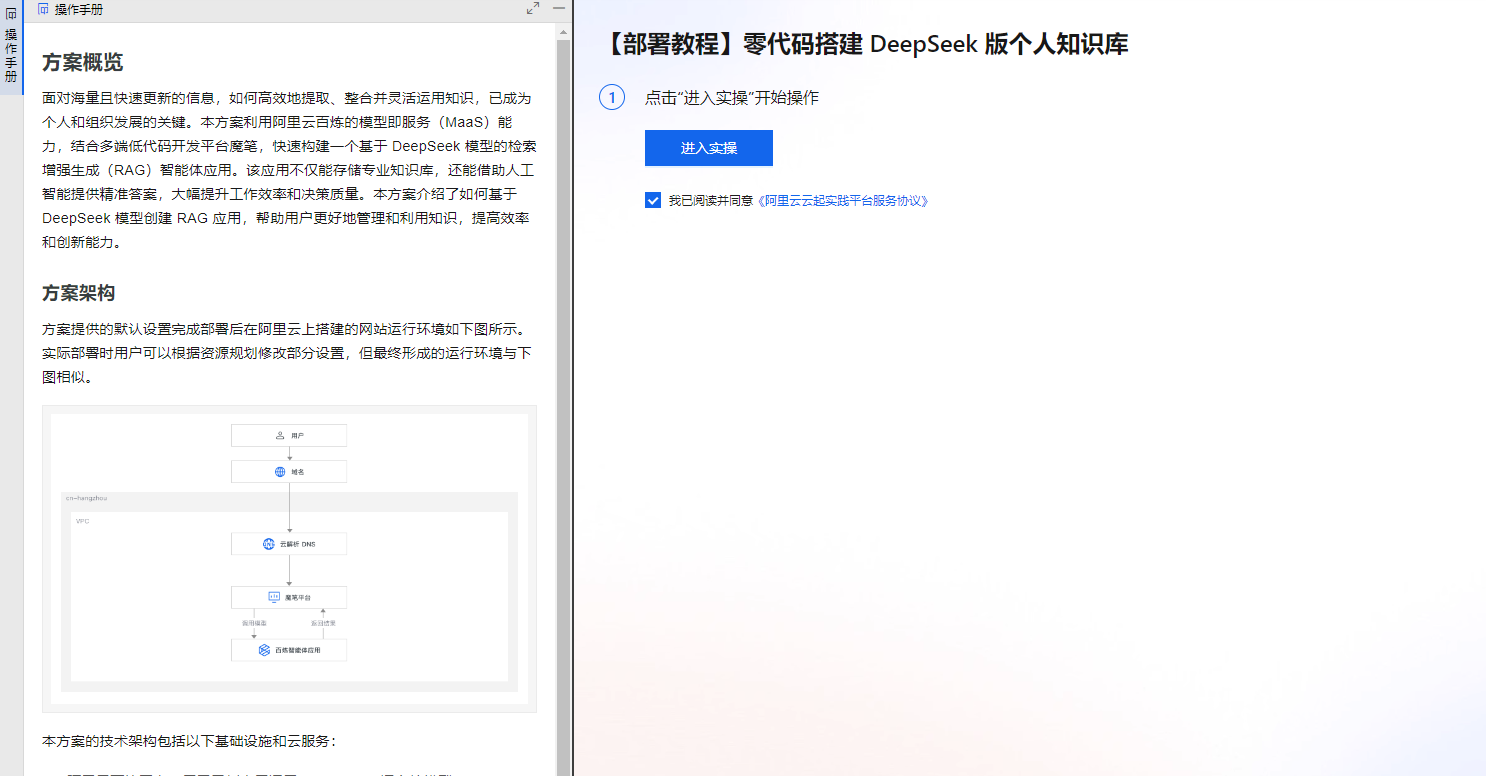This screenshot has height=776, width=1486.
Task: Click the architecture diagram image
Action: [289, 558]
